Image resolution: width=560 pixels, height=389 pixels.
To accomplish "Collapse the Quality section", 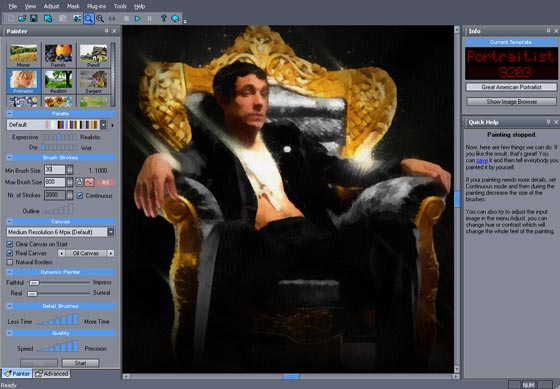I will (x=10, y=333).
